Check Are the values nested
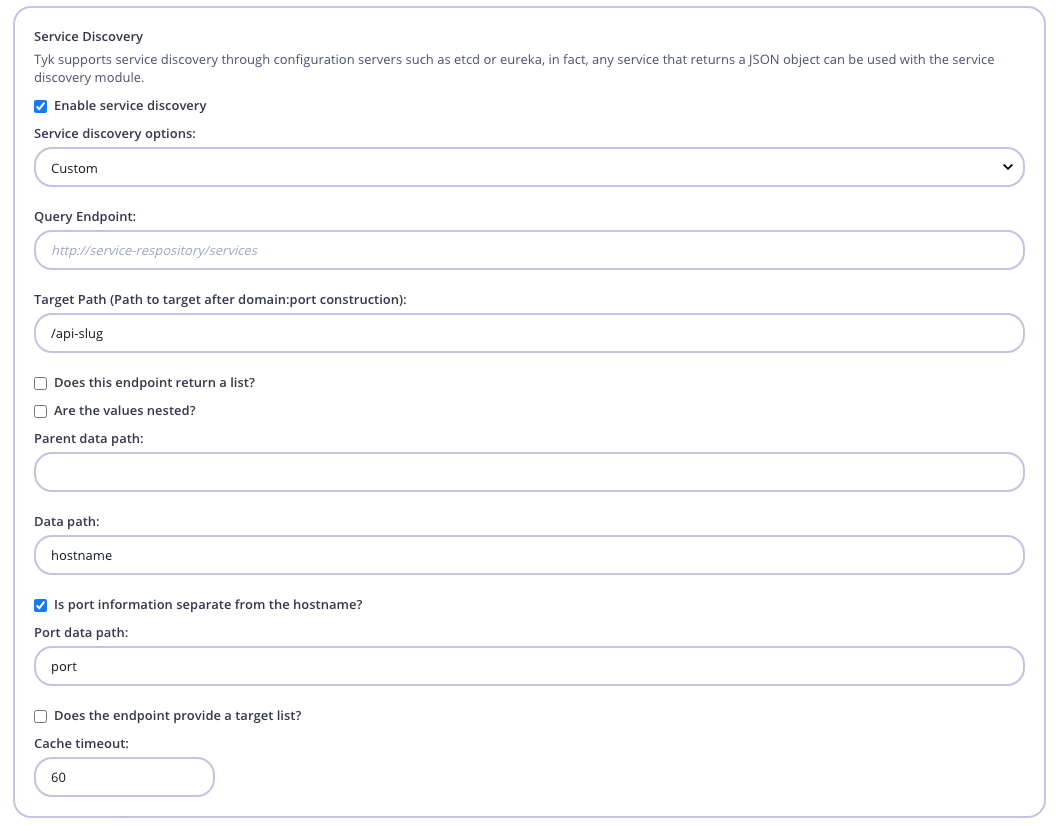This screenshot has height=825, width=1059. [x=40, y=411]
